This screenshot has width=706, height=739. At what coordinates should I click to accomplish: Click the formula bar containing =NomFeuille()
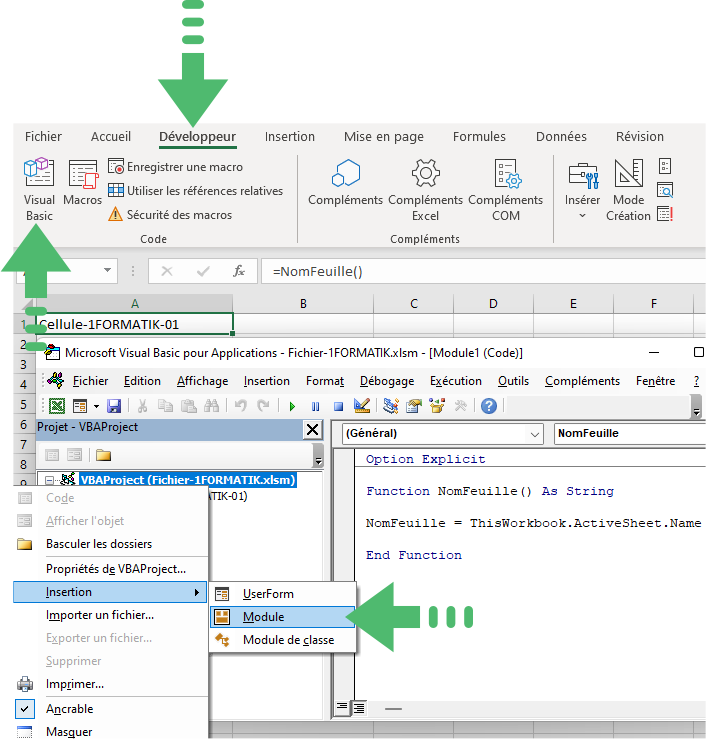click(x=483, y=271)
